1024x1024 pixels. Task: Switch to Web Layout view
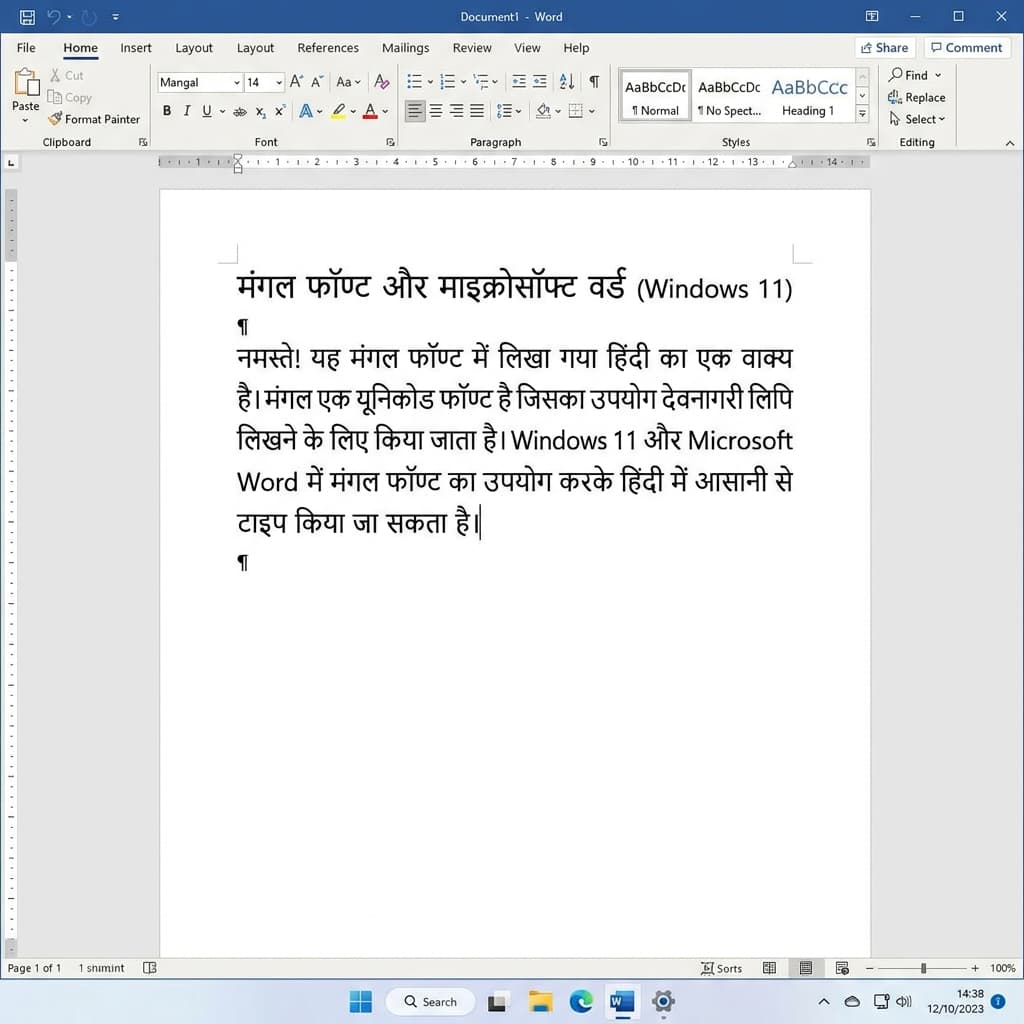pyautogui.click(x=842, y=968)
